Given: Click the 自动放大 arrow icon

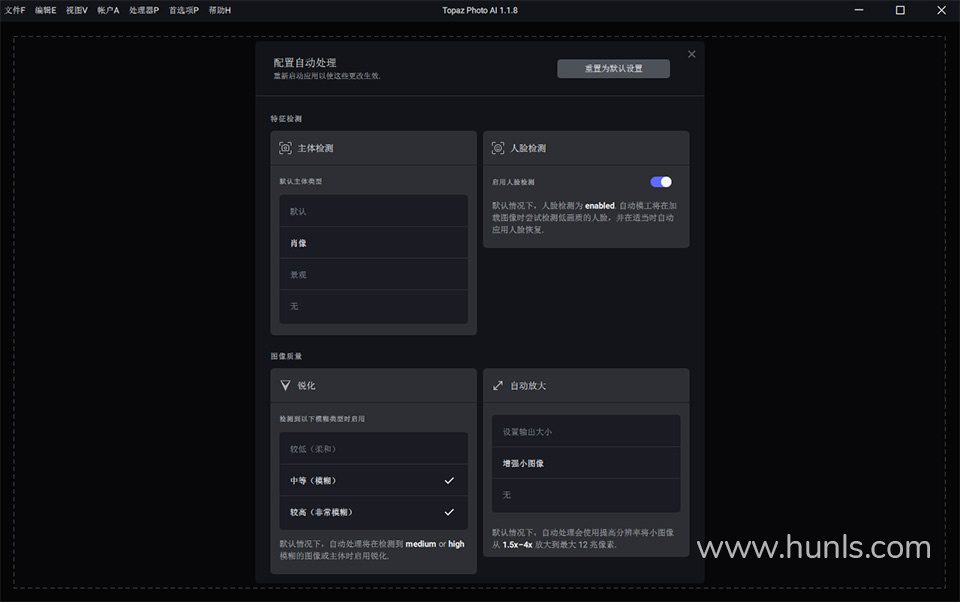Looking at the screenshot, I should point(498,385).
